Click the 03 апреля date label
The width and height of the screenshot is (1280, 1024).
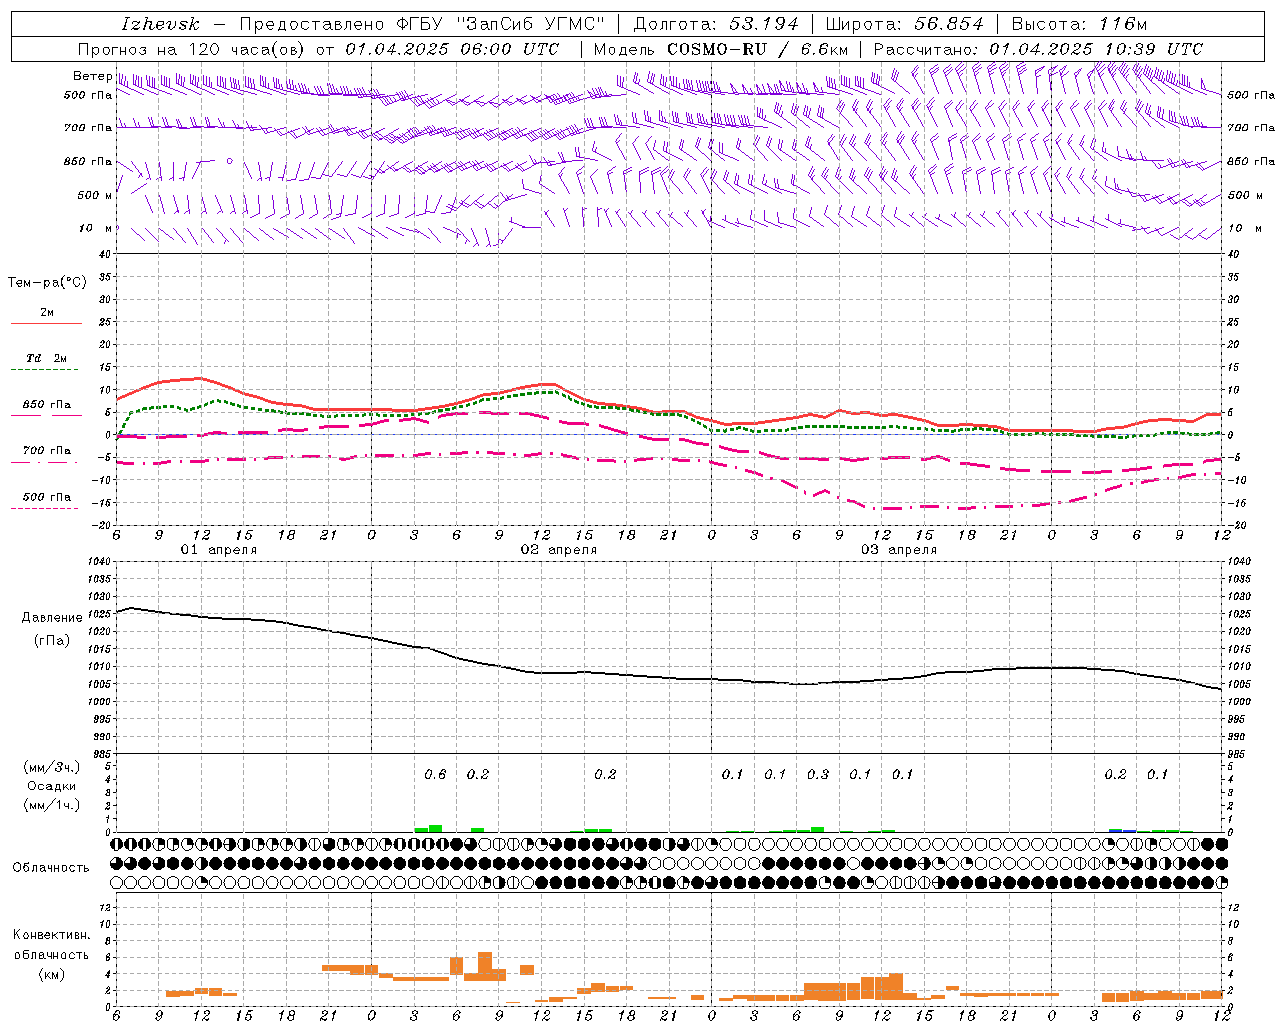(x=898, y=550)
